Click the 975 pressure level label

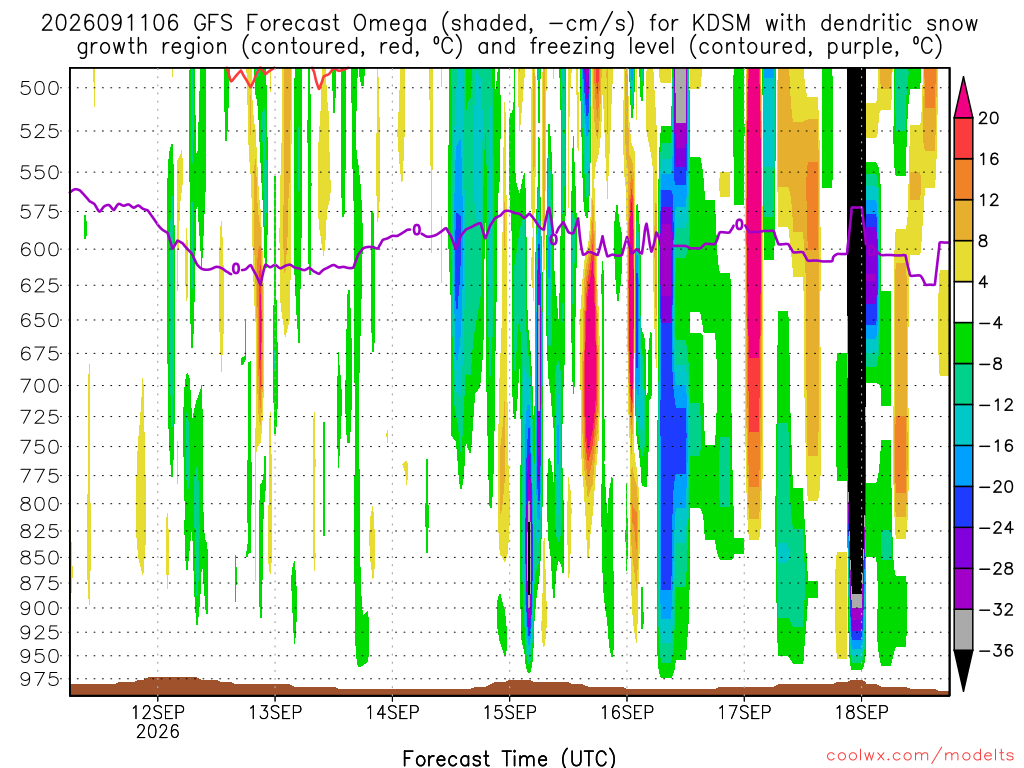[40, 679]
